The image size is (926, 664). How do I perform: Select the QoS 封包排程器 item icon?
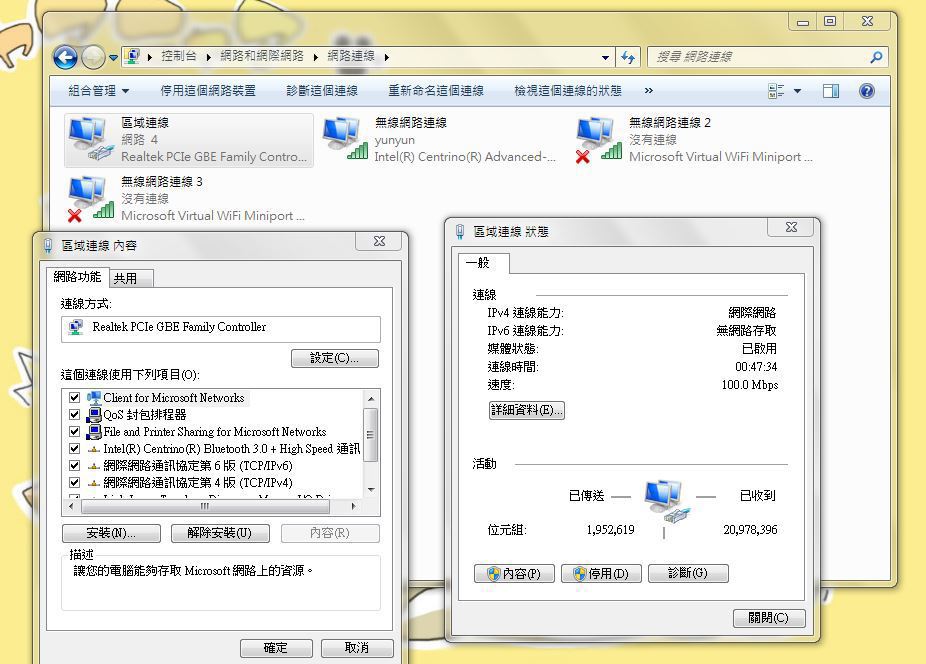(x=93, y=415)
